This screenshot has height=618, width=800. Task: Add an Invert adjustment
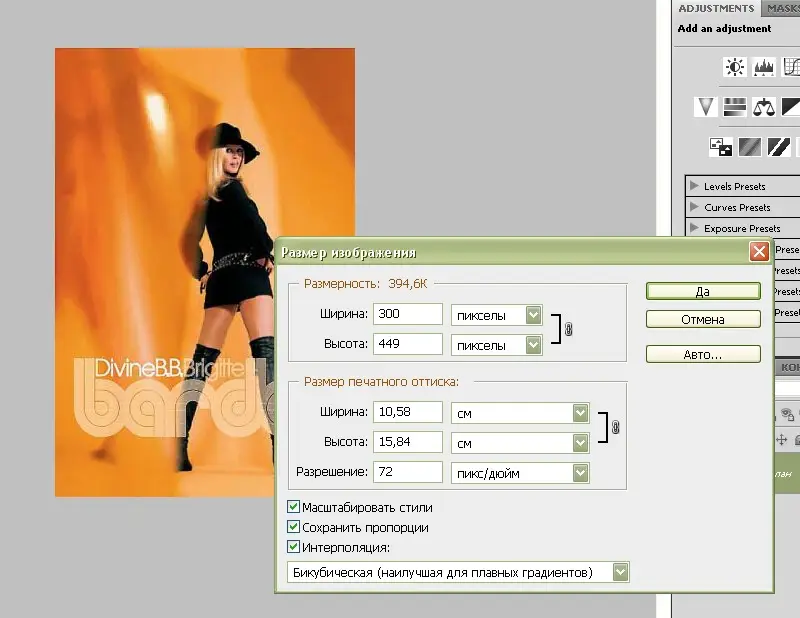click(721, 147)
